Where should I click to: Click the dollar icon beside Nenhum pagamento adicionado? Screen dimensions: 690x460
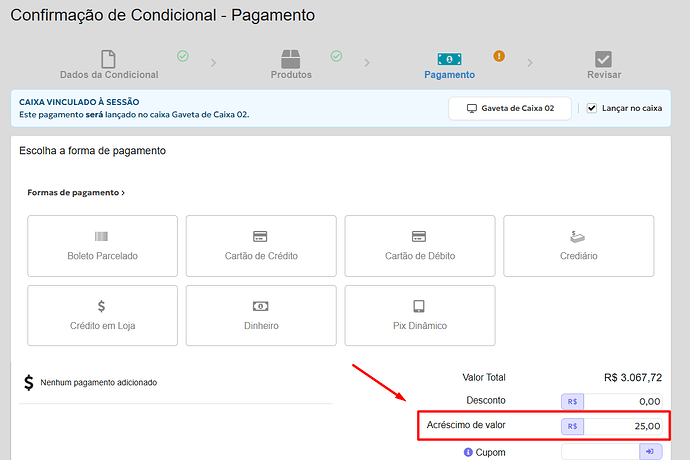pyautogui.click(x=29, y=383)
